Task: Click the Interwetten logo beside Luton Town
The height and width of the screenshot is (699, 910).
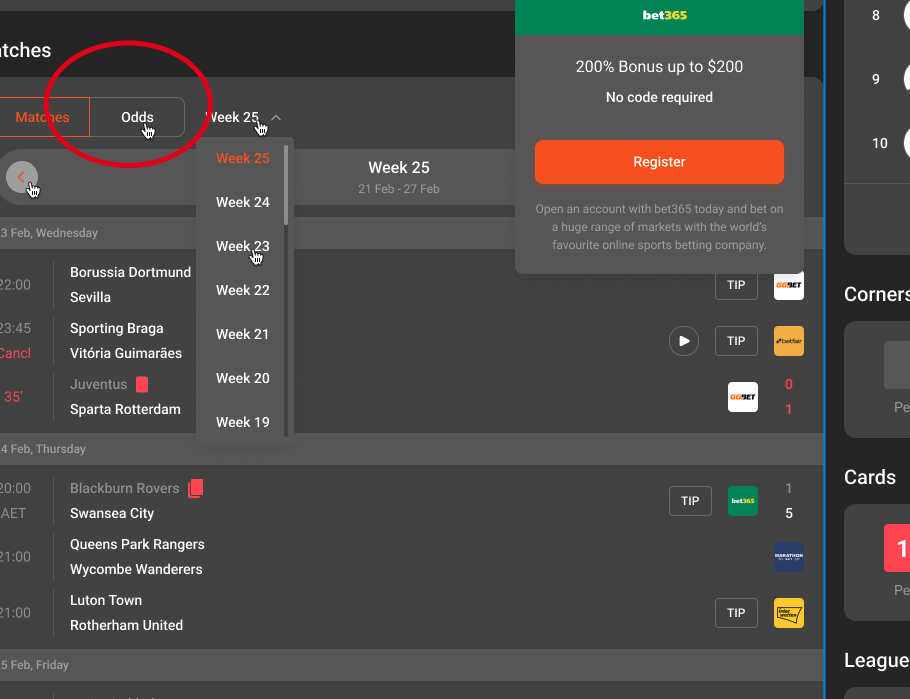Action: click(788, 613)
